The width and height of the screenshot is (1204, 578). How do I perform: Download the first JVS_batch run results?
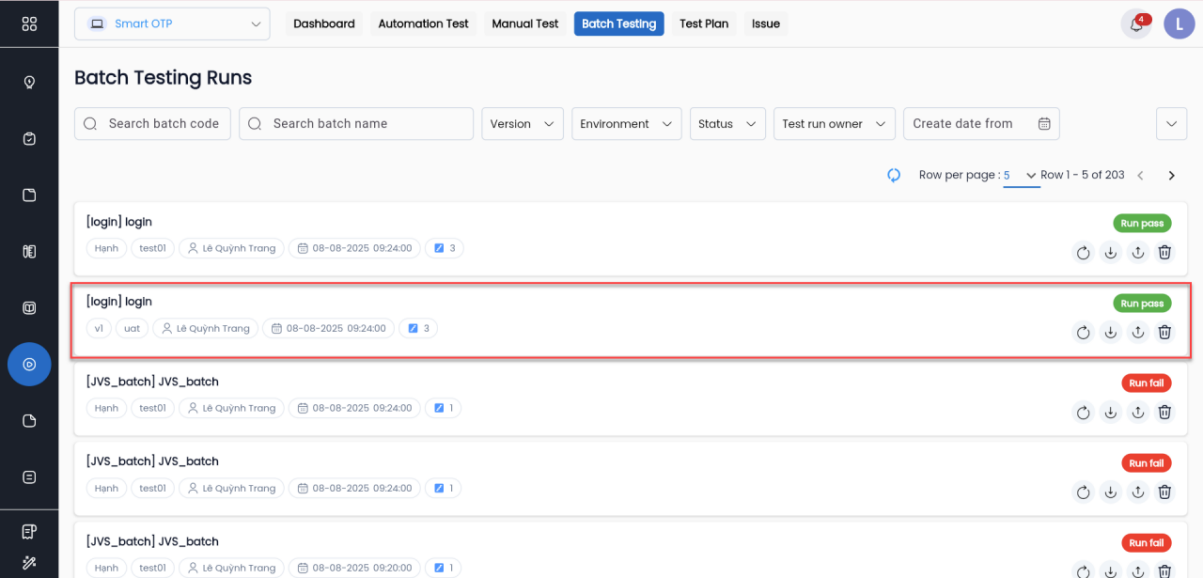(x=1110, y=411)
